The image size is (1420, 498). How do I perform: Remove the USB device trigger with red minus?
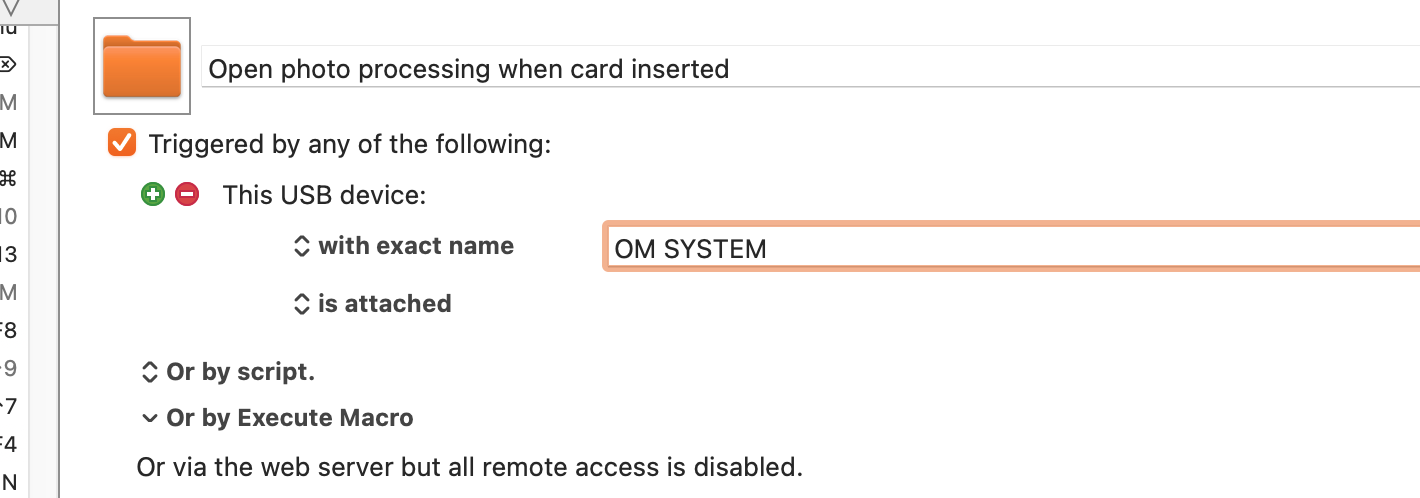point(187,195)
